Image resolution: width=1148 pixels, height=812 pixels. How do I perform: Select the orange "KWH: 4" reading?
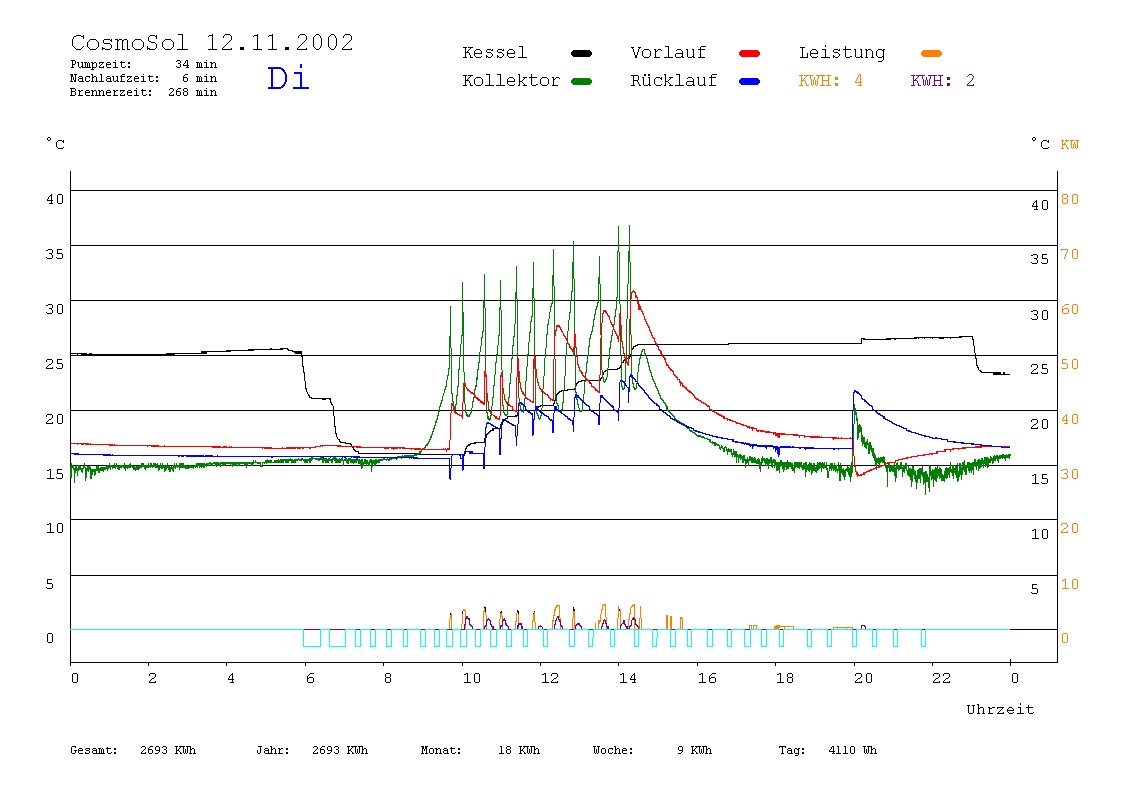click(831, 81)
